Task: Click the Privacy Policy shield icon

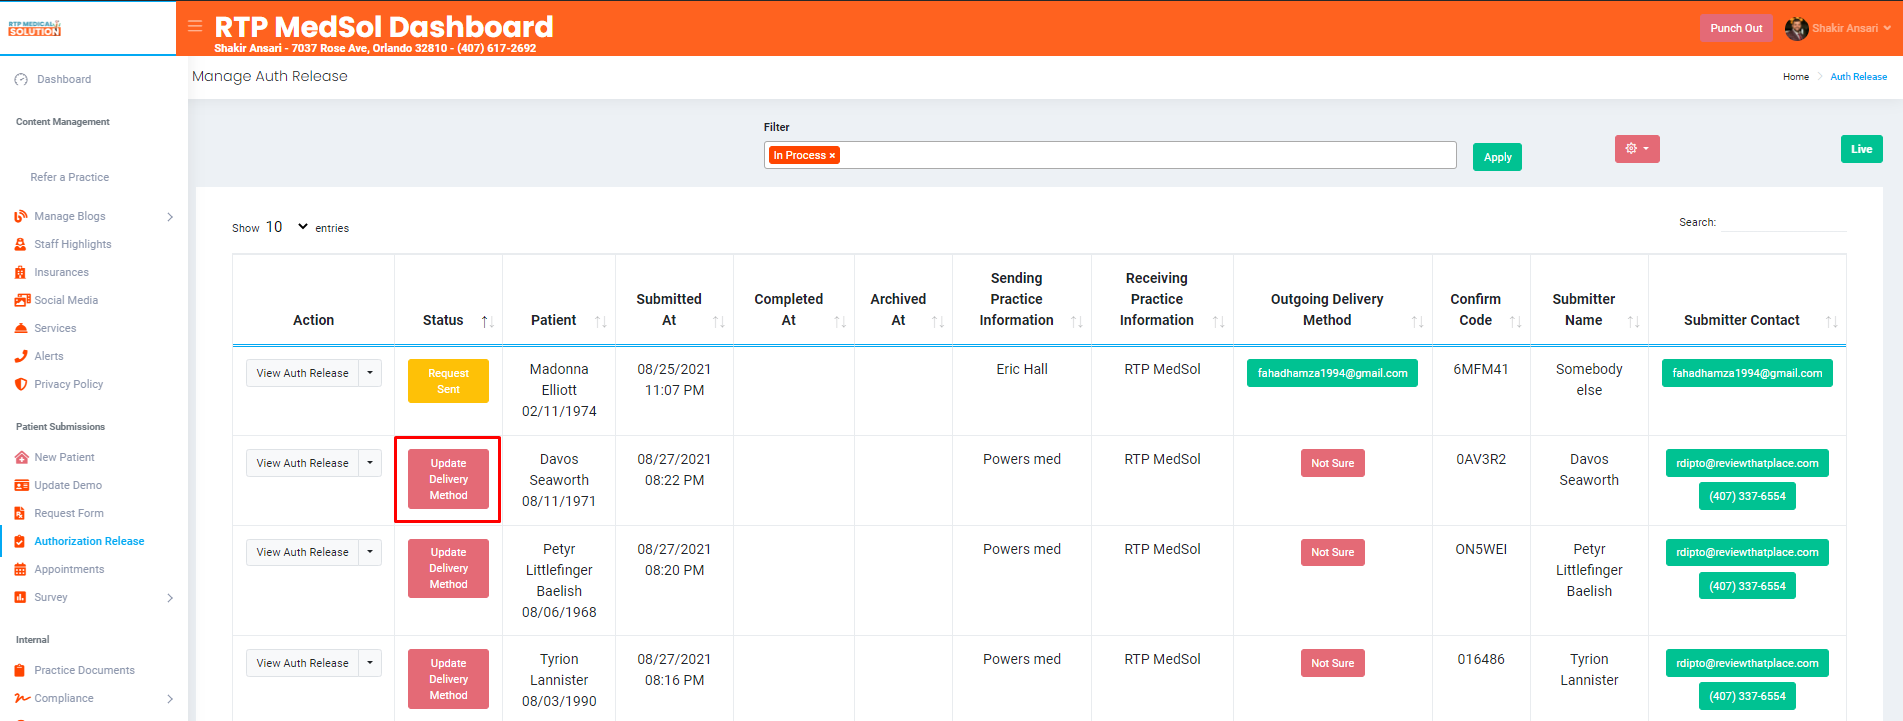Action: point(21,384)
